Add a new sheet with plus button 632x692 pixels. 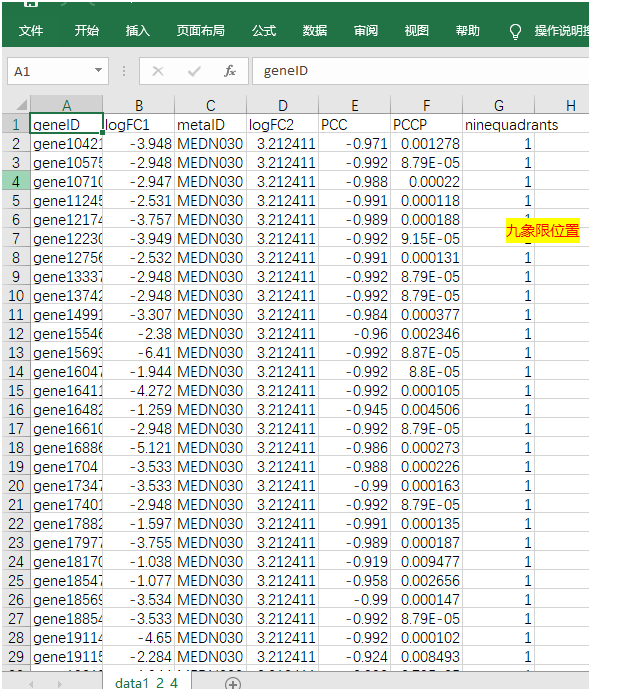tap(233, 684)
